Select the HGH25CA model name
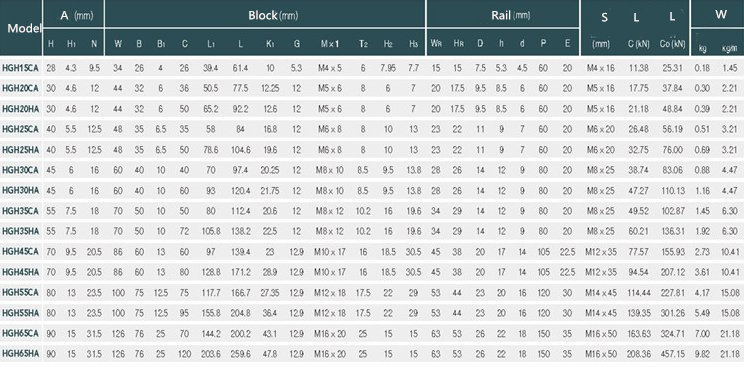Image resolution: width=744 pixels, height=367 pixels. [x=20, y=129]
